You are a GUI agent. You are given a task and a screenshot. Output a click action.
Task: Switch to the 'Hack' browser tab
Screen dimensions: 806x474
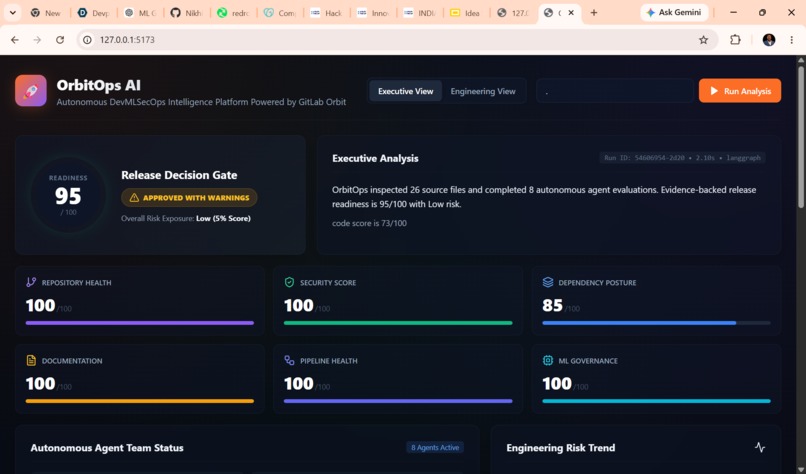tap(326, 13)
